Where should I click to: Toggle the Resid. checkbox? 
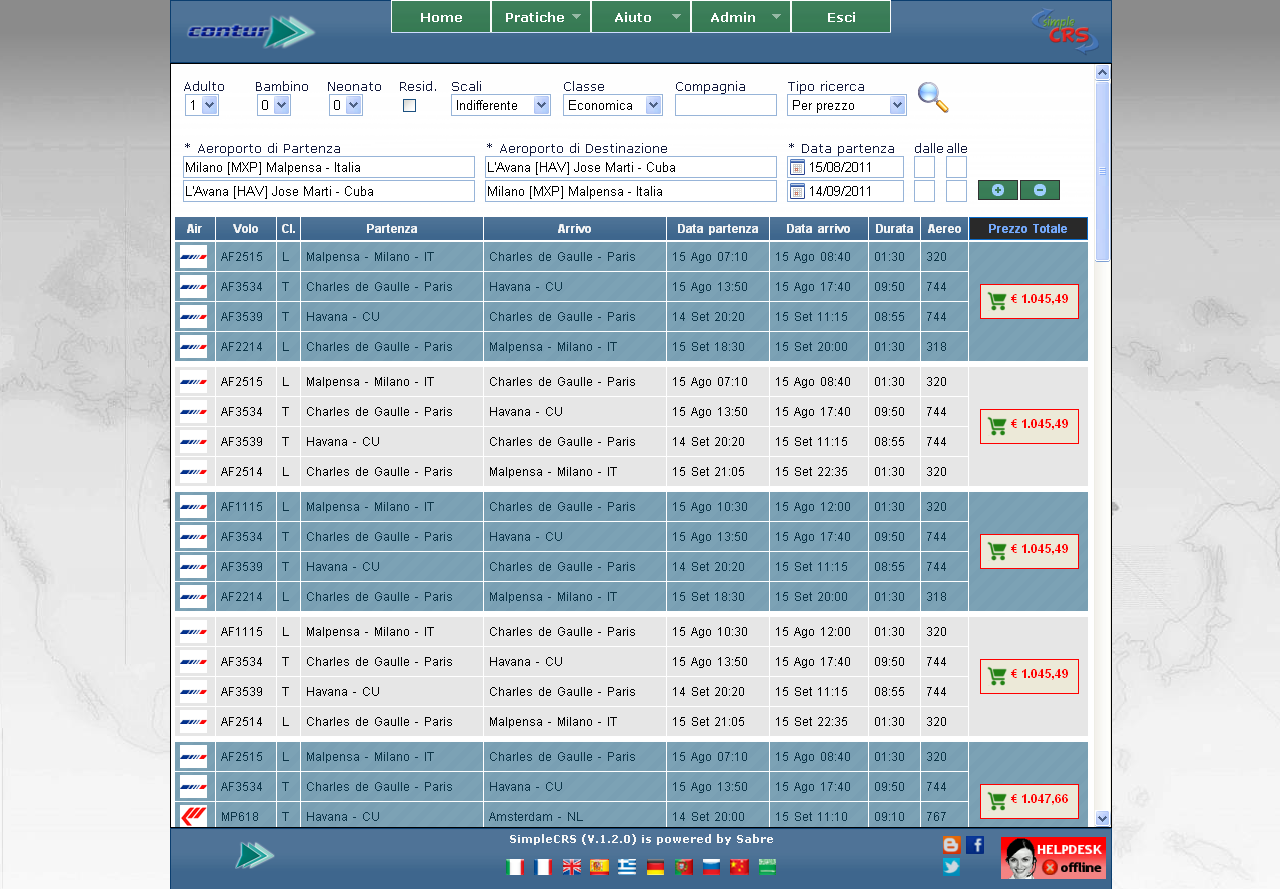pos(409,106)
